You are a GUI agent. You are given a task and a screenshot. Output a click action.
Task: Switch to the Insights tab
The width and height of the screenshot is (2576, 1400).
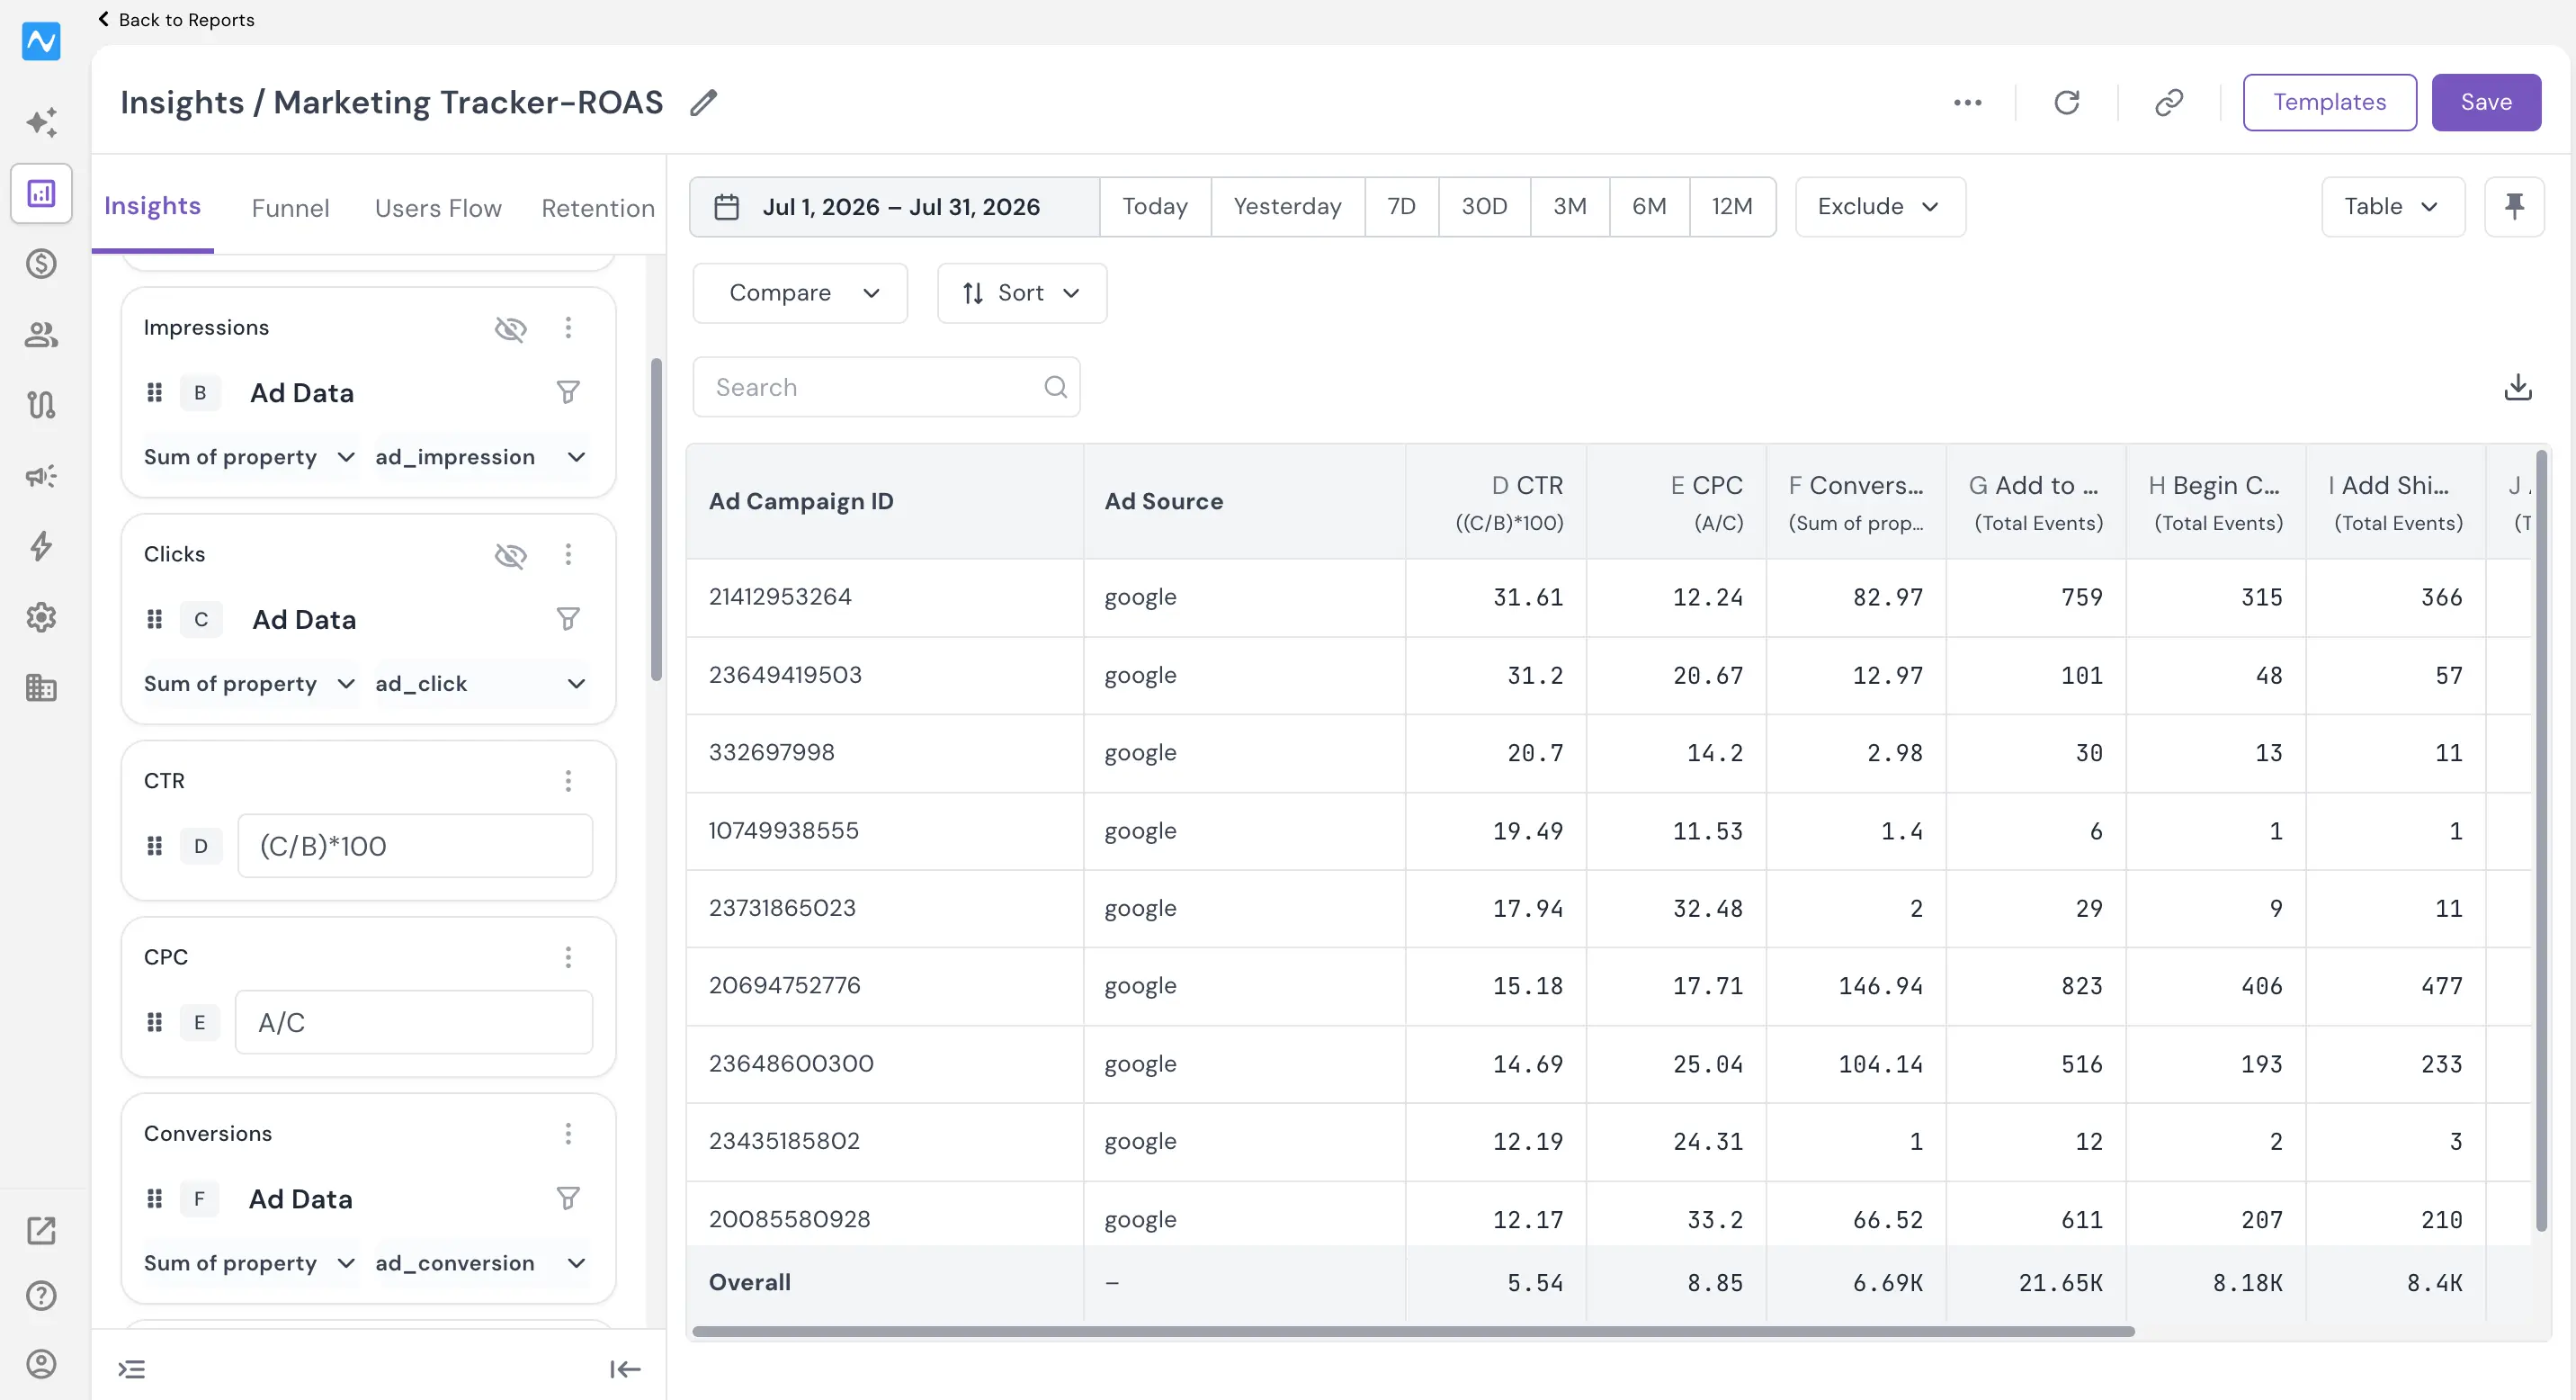pyautogui.click(x=153, y=206)
